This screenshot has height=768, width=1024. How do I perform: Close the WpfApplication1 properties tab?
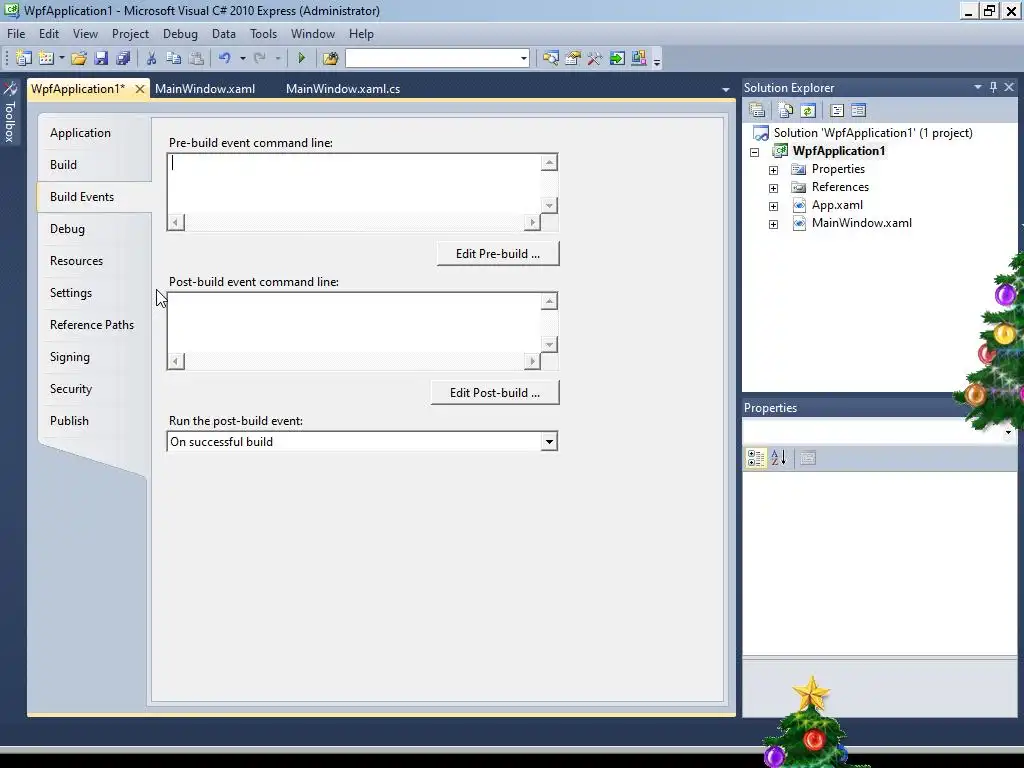point(140,89)
